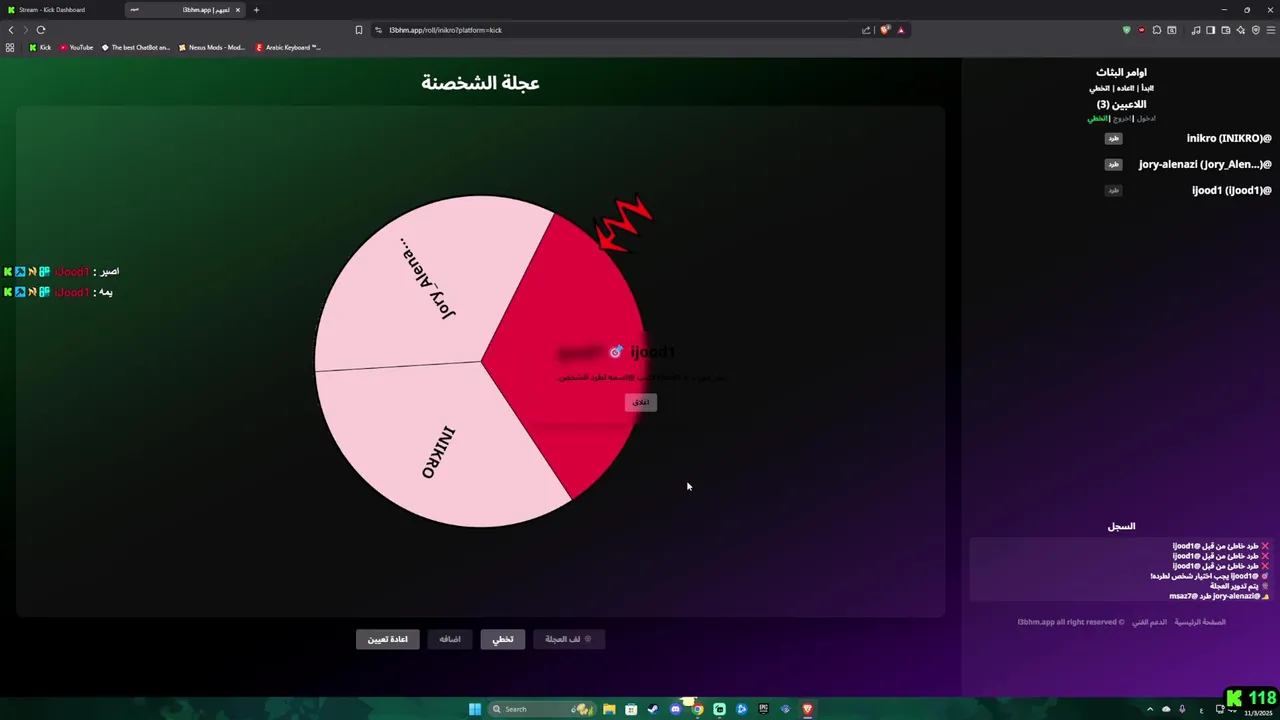Open Steam from the taskbar

tap(653, 709)
